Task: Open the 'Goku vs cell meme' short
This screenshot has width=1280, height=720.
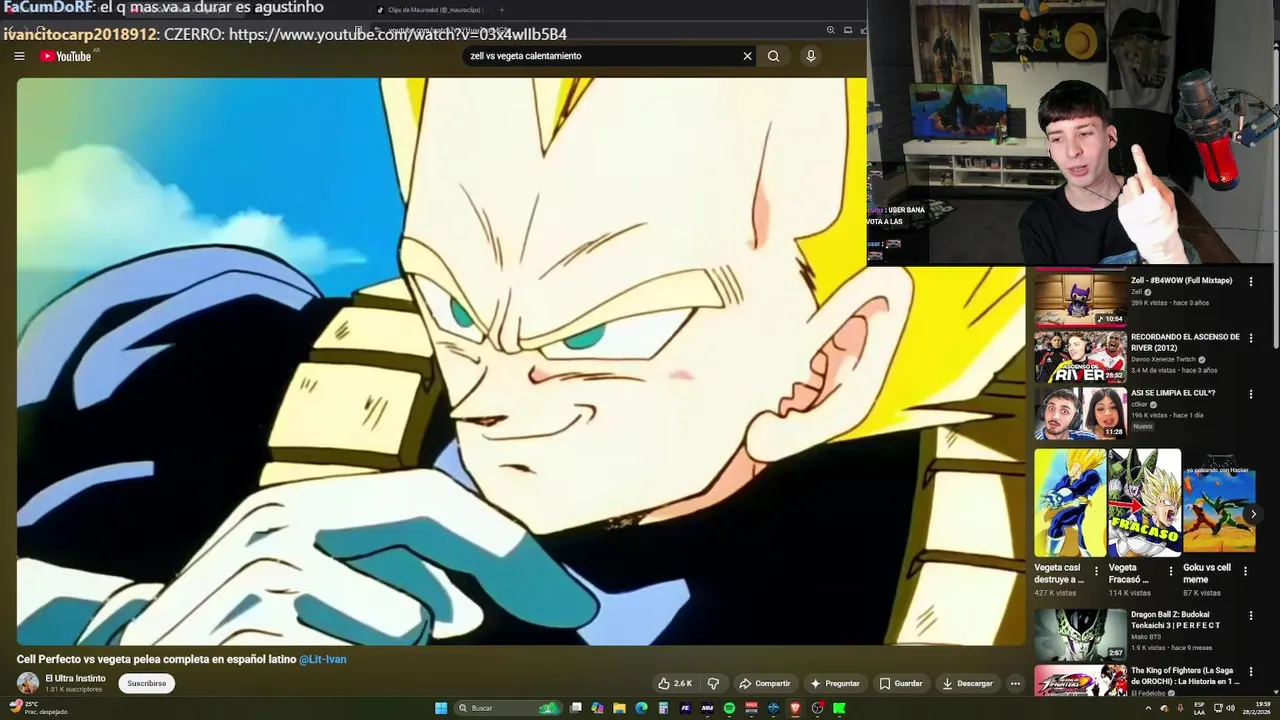Action: coord(1219,502)
